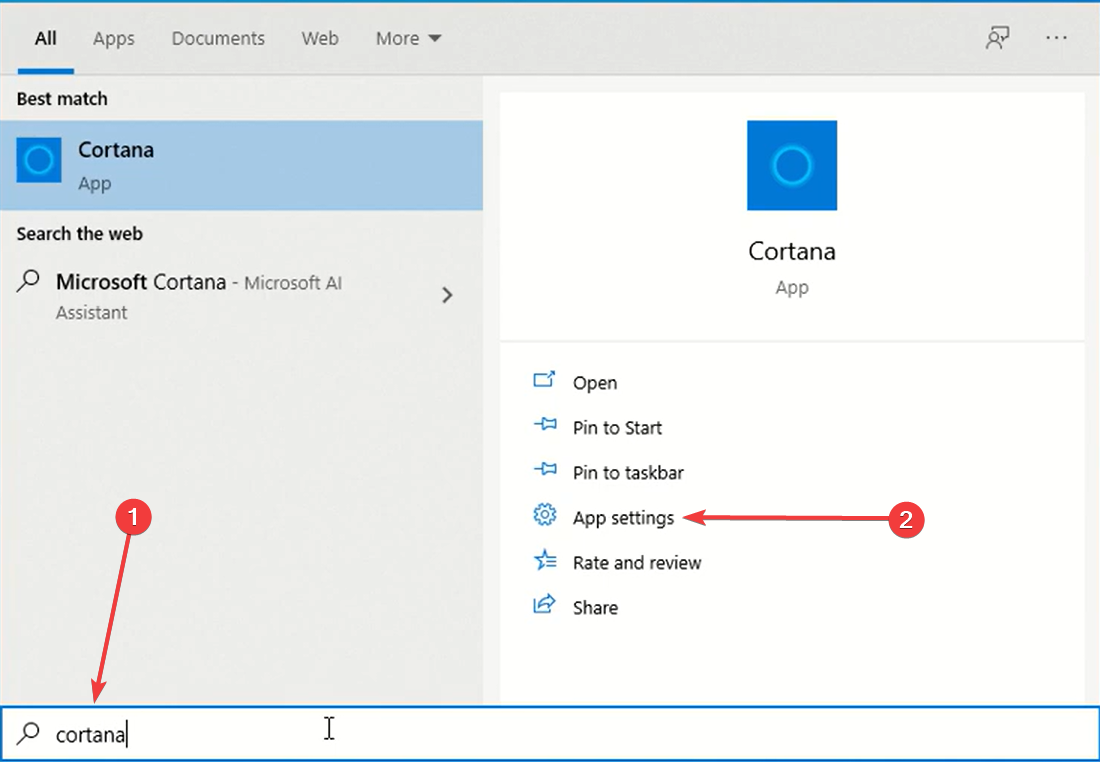
Task: Choose Pin to taskbar
Action: click(x=628, y=472)
